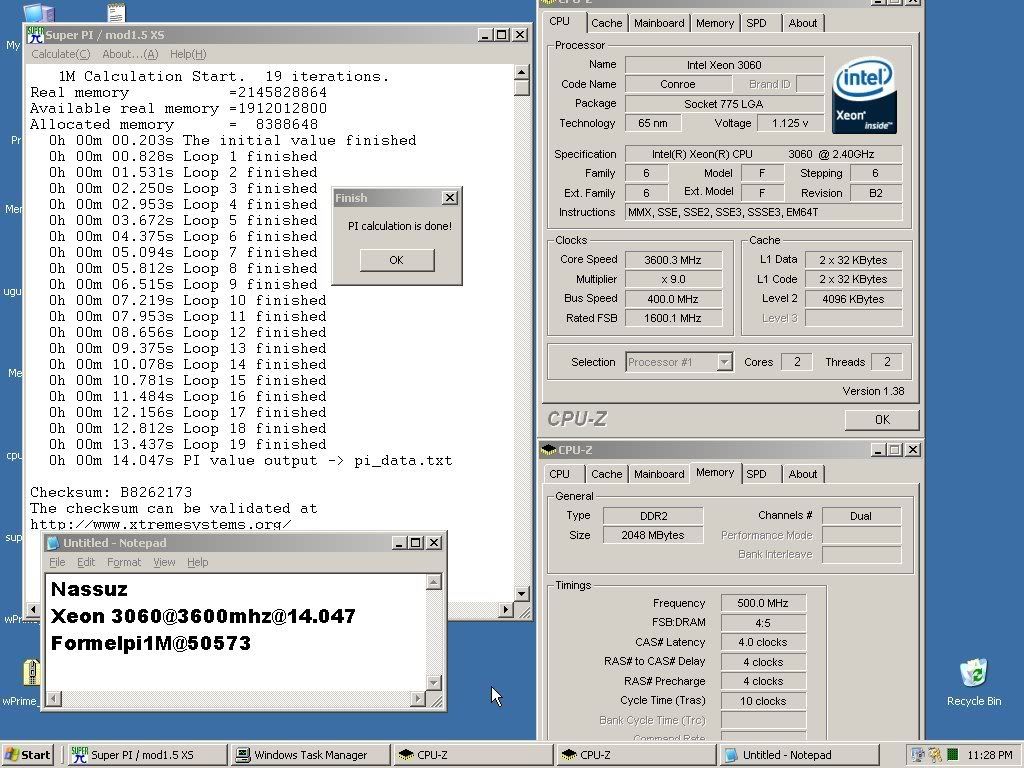Switch to Windows Task Manager from the taskbar
Image resolution: width=1024 pixels, height=768 pixels.
pos(310,755)
